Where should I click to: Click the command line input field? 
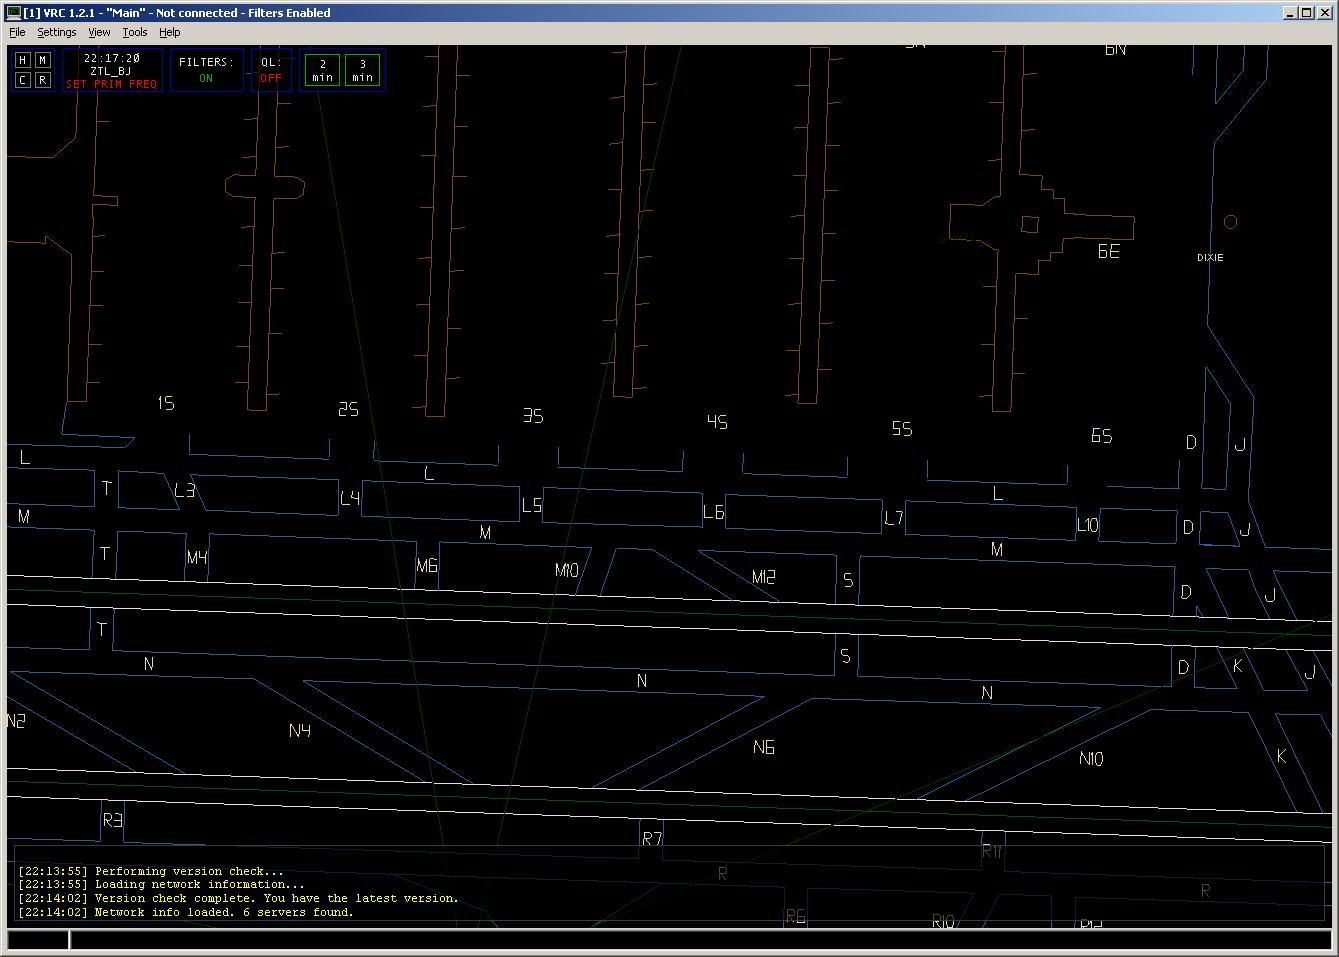[x=700, y=940]
